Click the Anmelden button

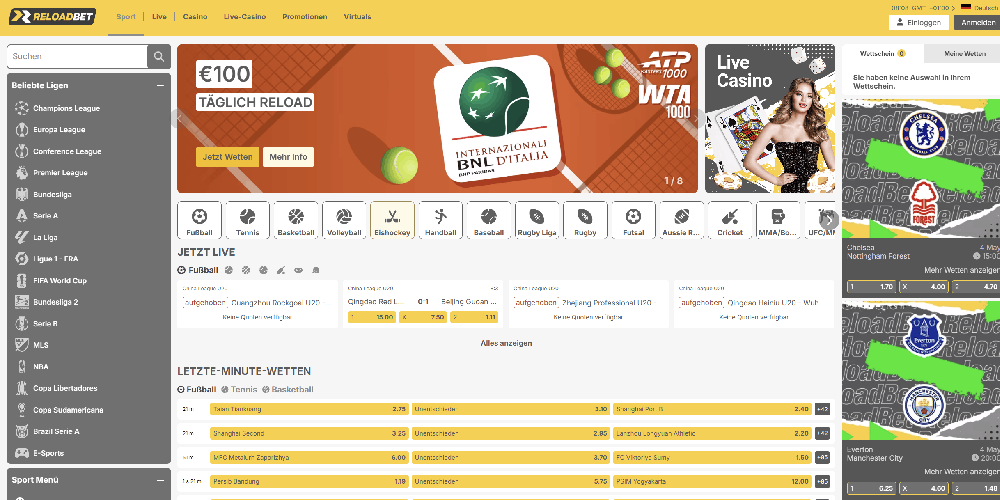coord(978,22)
